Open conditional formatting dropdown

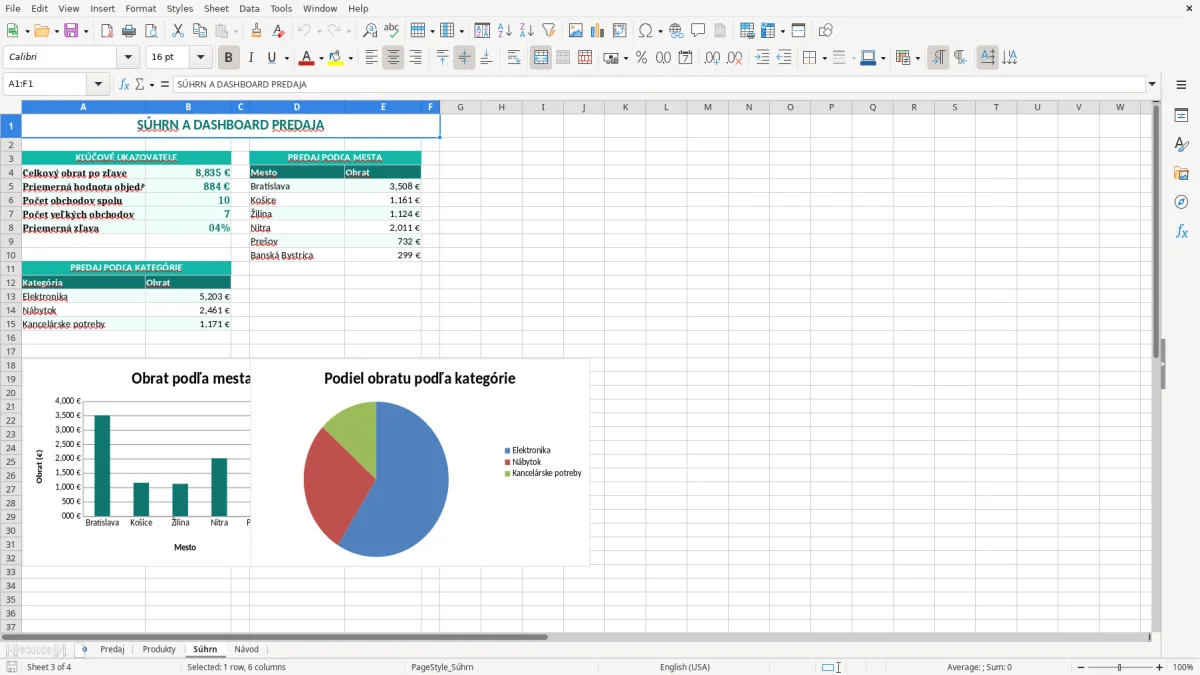coord(917,58)
